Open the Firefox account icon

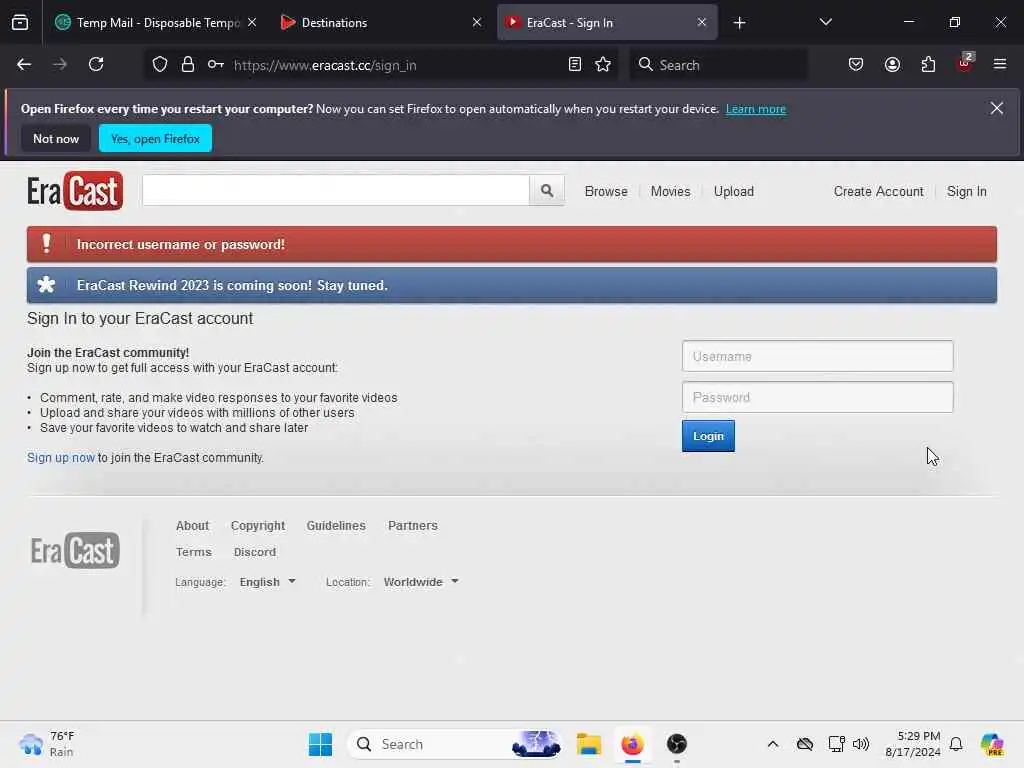(x=892, y=65)
